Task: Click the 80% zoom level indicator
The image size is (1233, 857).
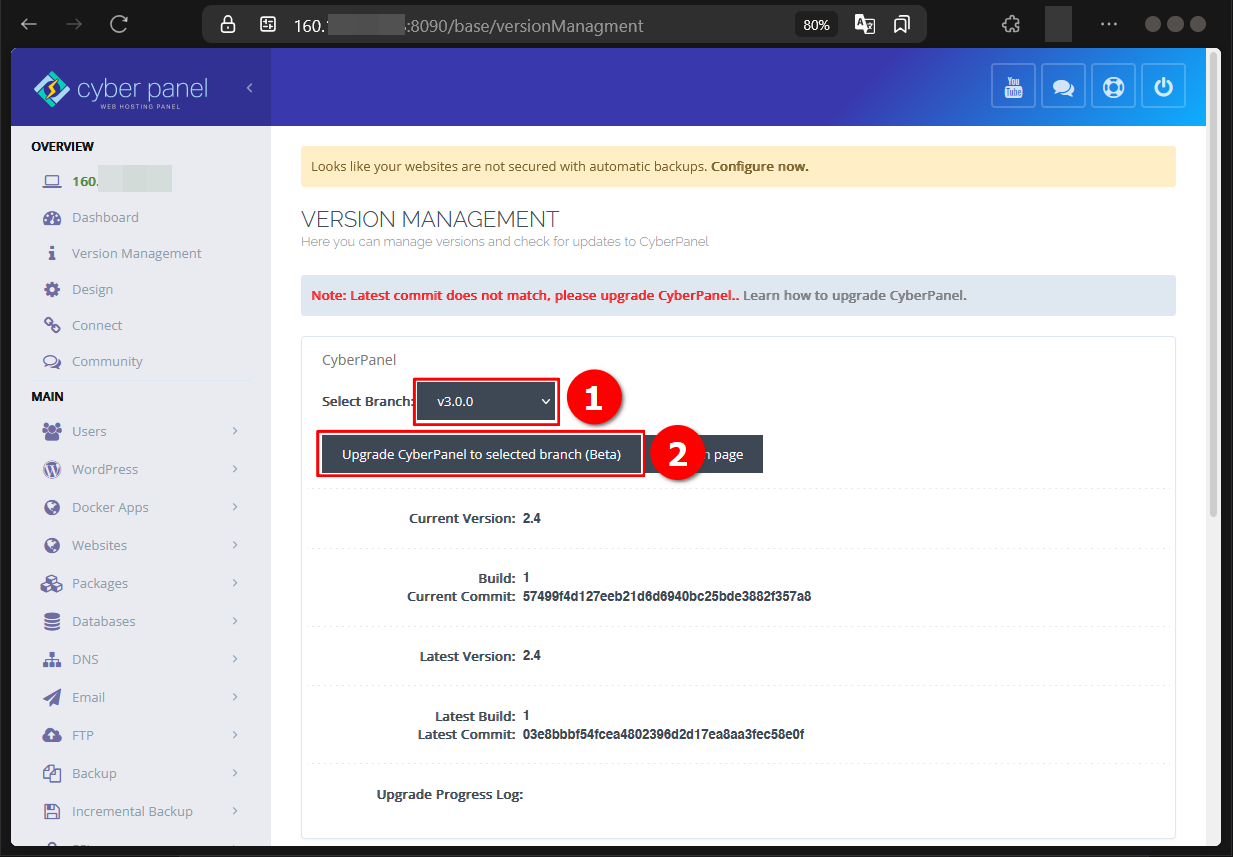Action: click(816, 25)
